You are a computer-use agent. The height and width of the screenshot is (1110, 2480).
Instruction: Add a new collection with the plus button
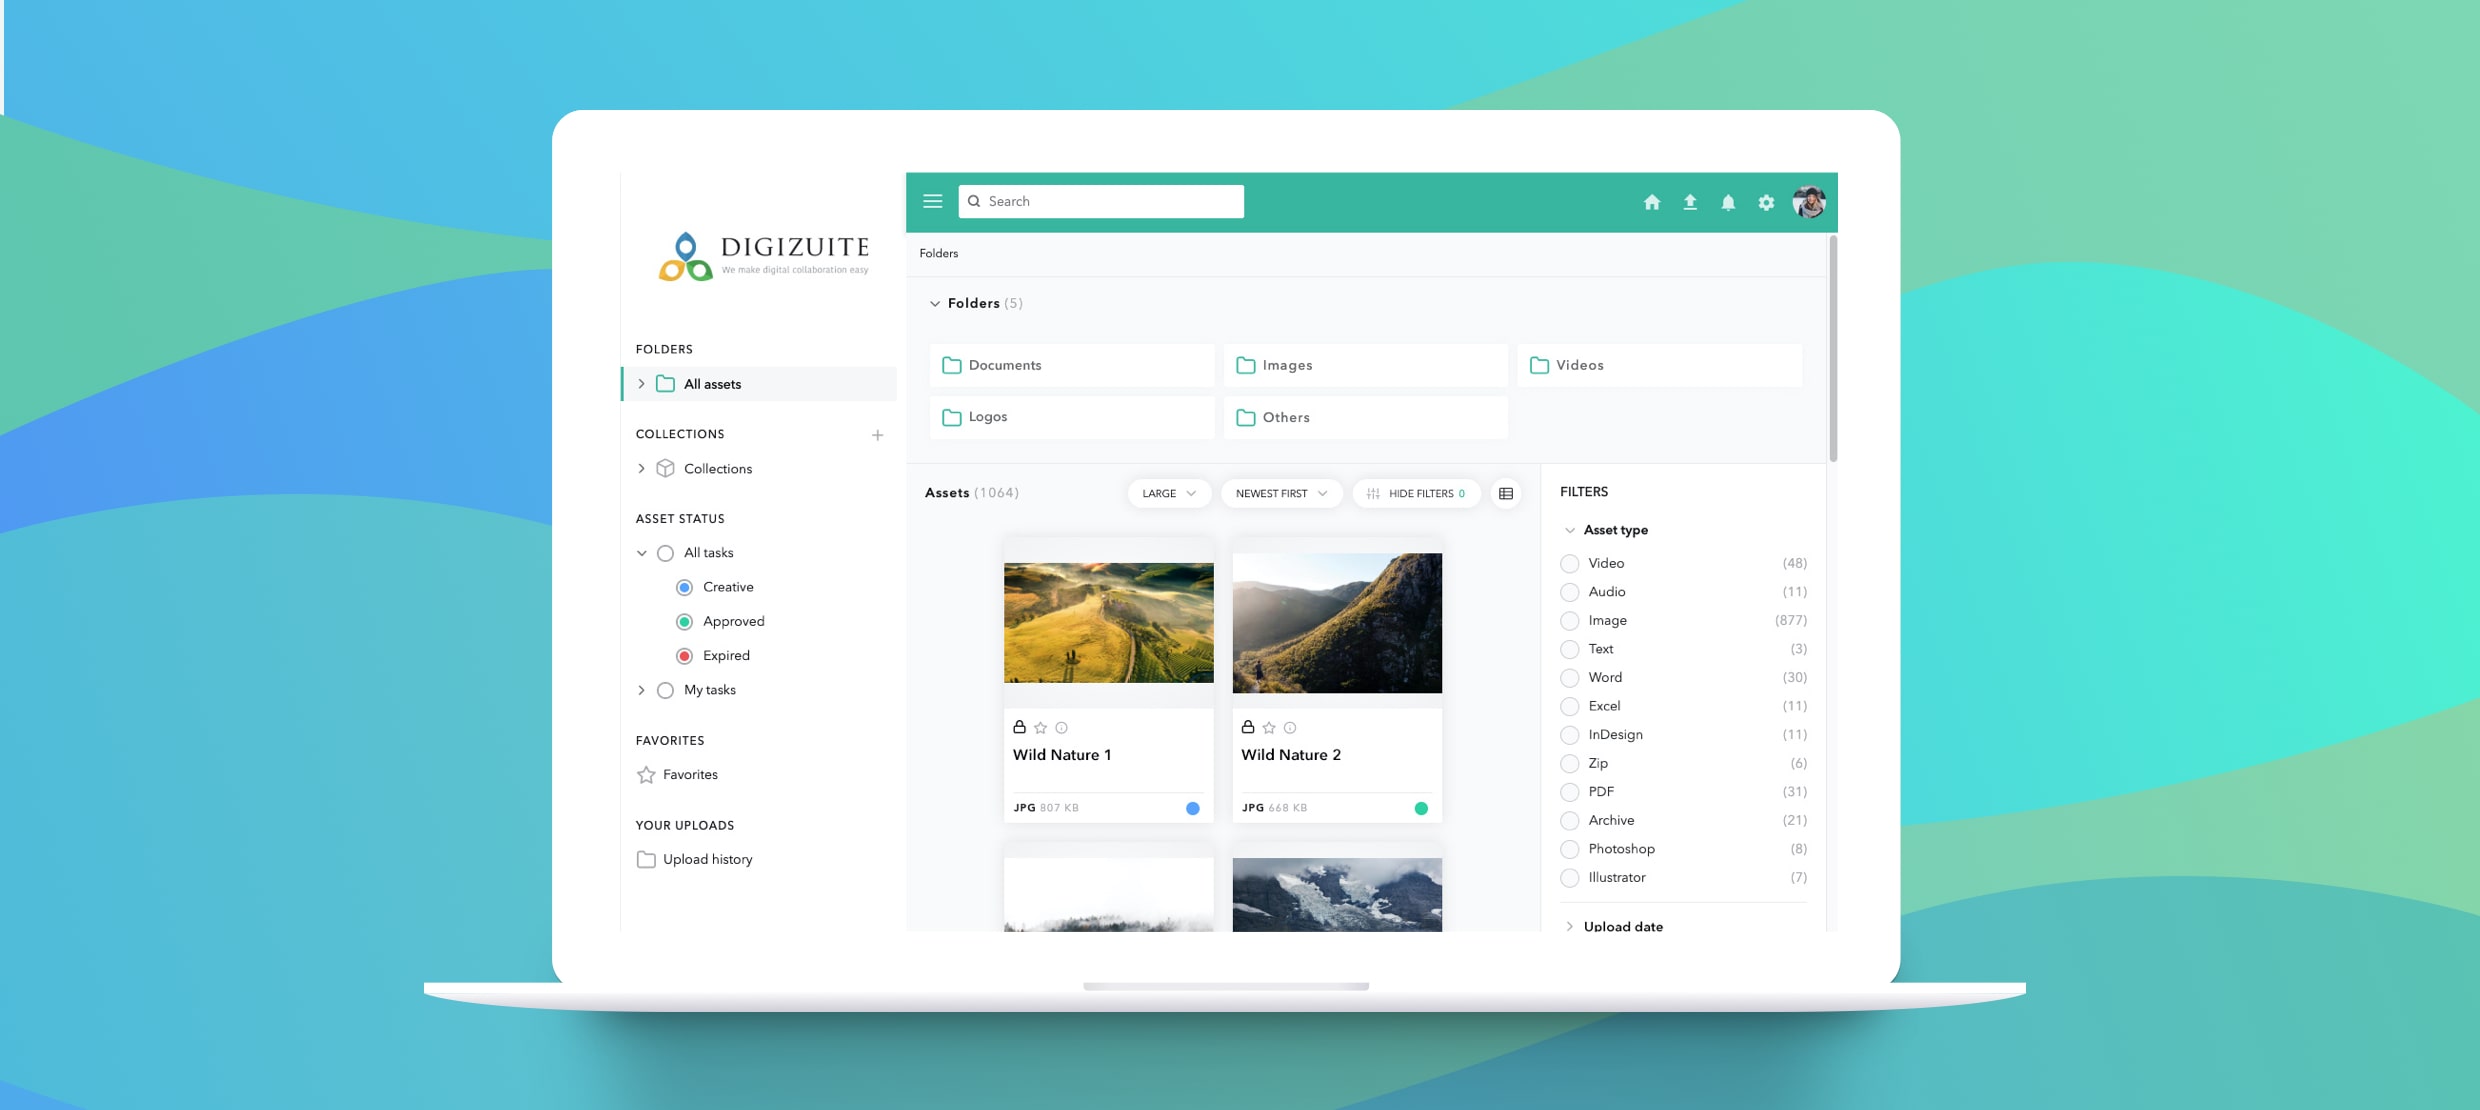tap(878, 435)
